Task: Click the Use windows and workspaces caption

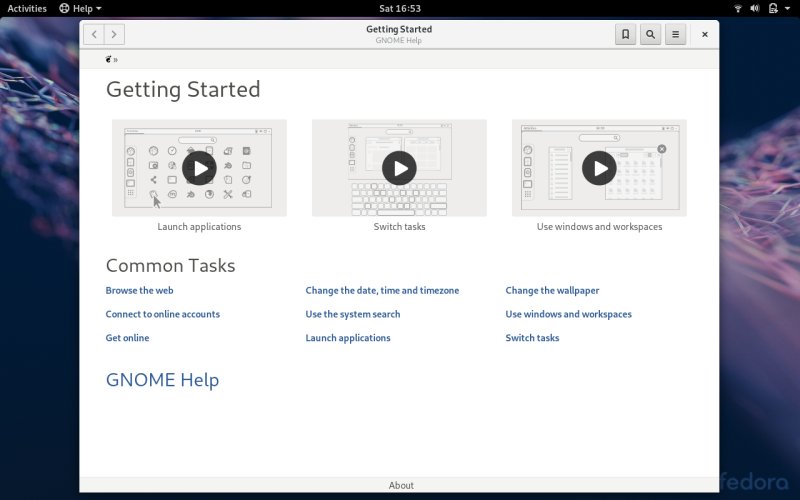Action: tap(599, 227)
